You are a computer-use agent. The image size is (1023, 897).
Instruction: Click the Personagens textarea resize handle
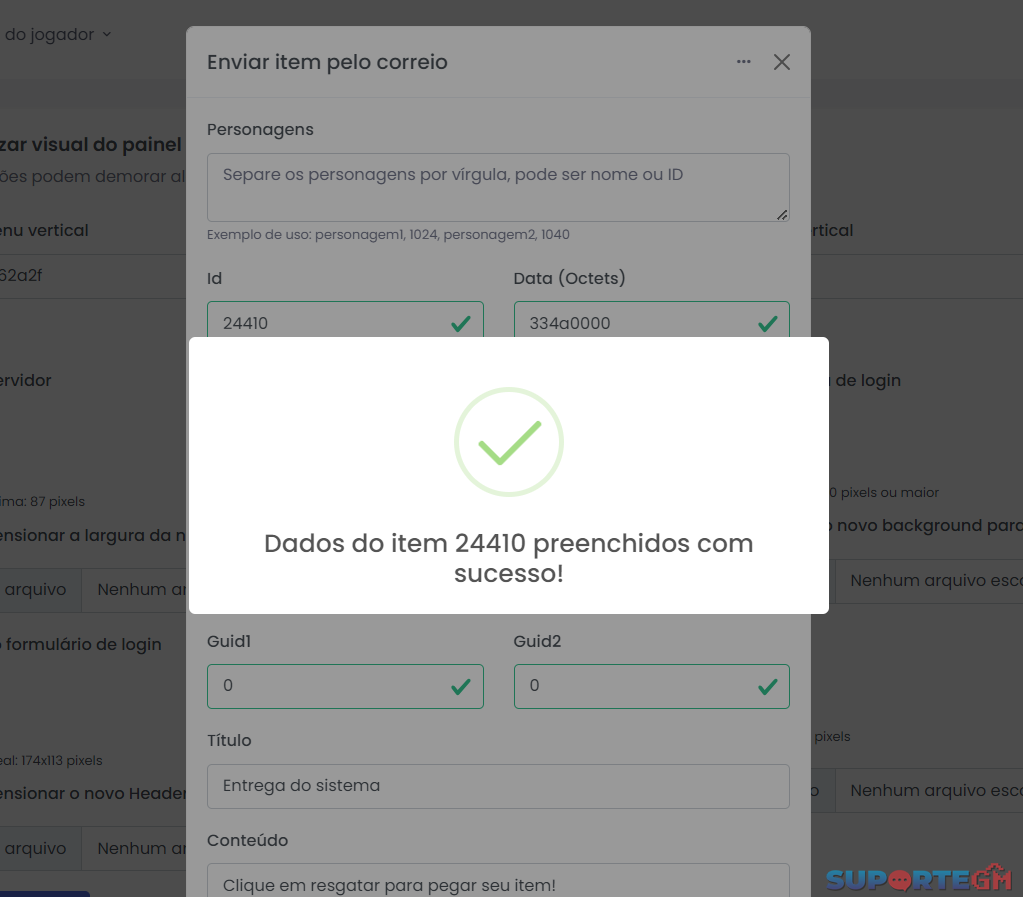point(782,215)
